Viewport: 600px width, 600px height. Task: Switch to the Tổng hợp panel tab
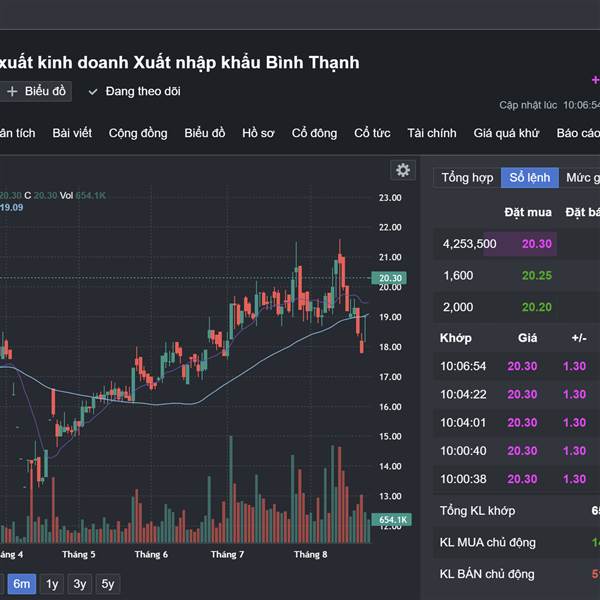[x=467, y=178]
